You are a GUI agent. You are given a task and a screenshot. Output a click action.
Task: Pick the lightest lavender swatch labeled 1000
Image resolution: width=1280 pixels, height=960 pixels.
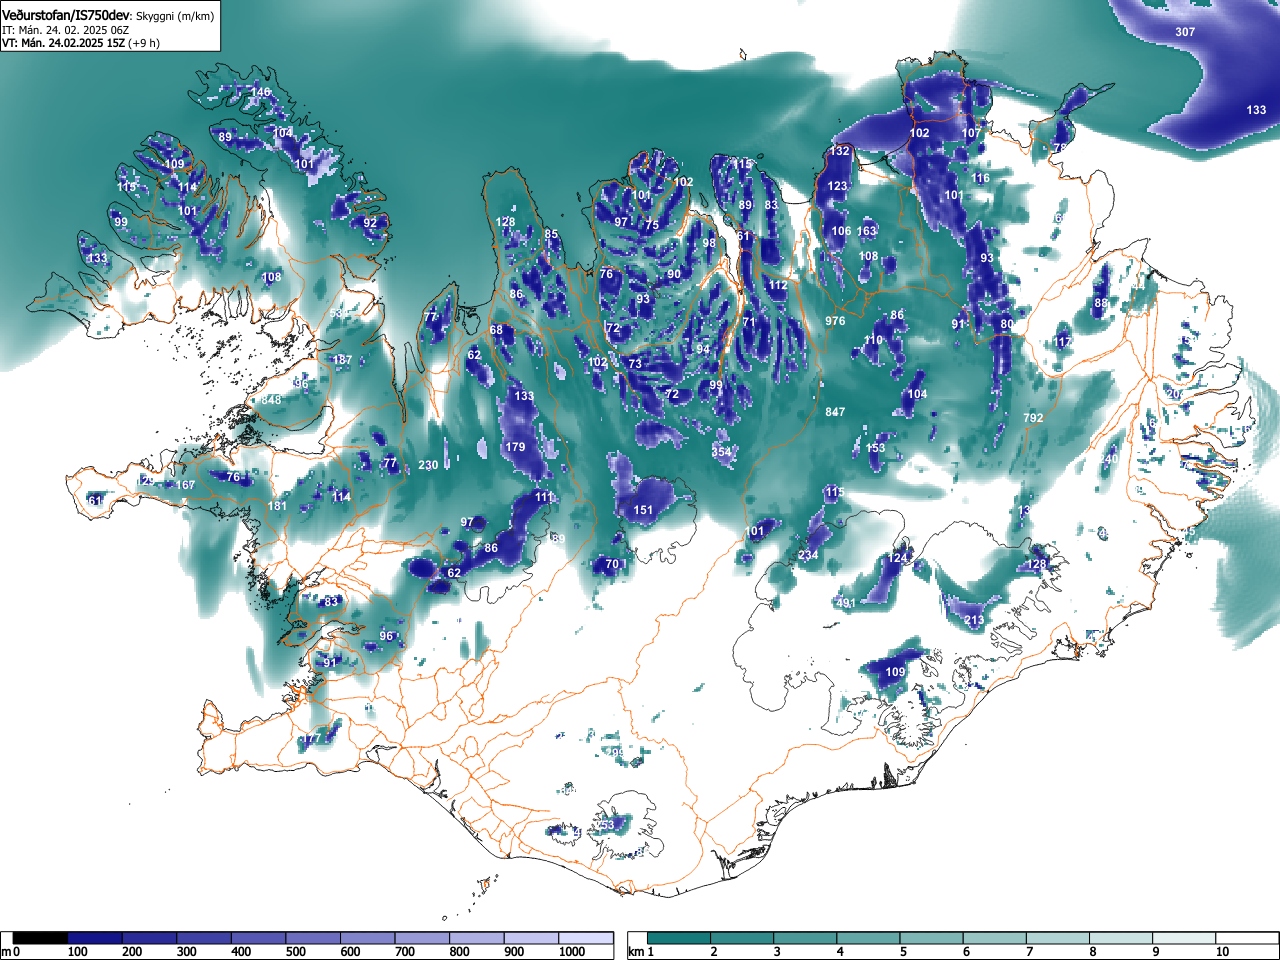coord(586,938)
